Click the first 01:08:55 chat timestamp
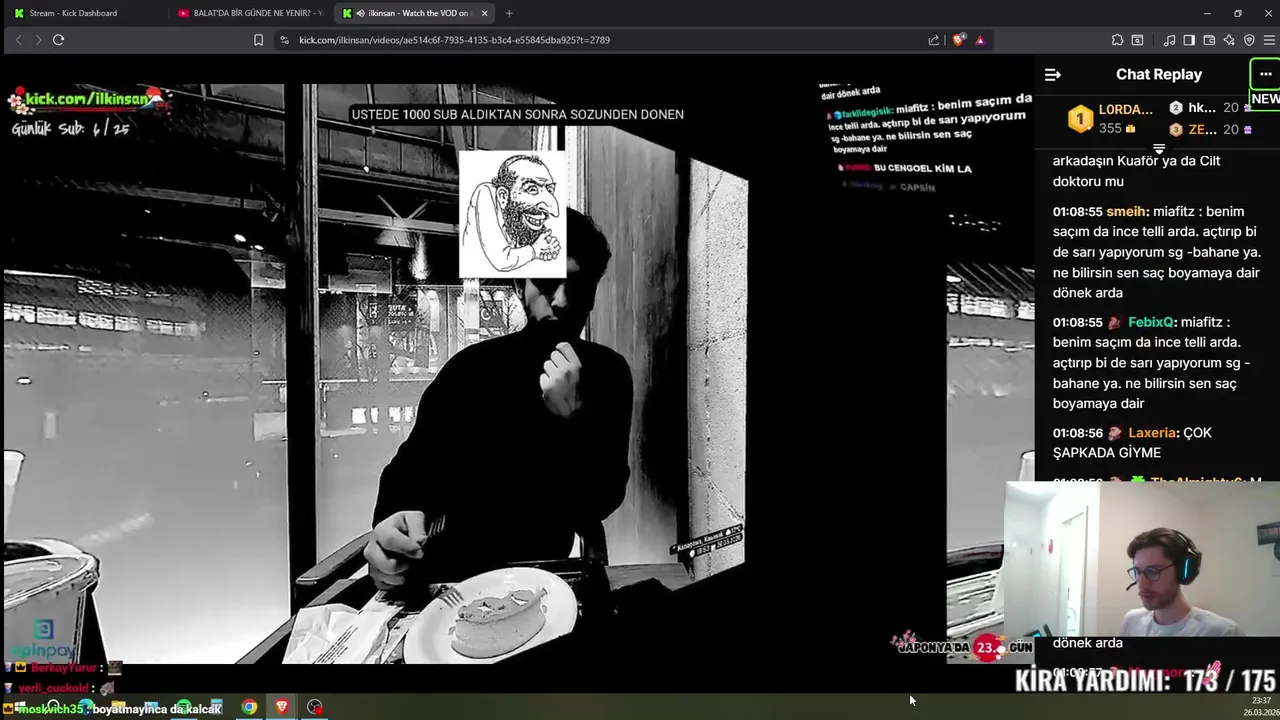Image resolution: width=1280 pixels, height=720 pixels. click(x=1077, y=212)
